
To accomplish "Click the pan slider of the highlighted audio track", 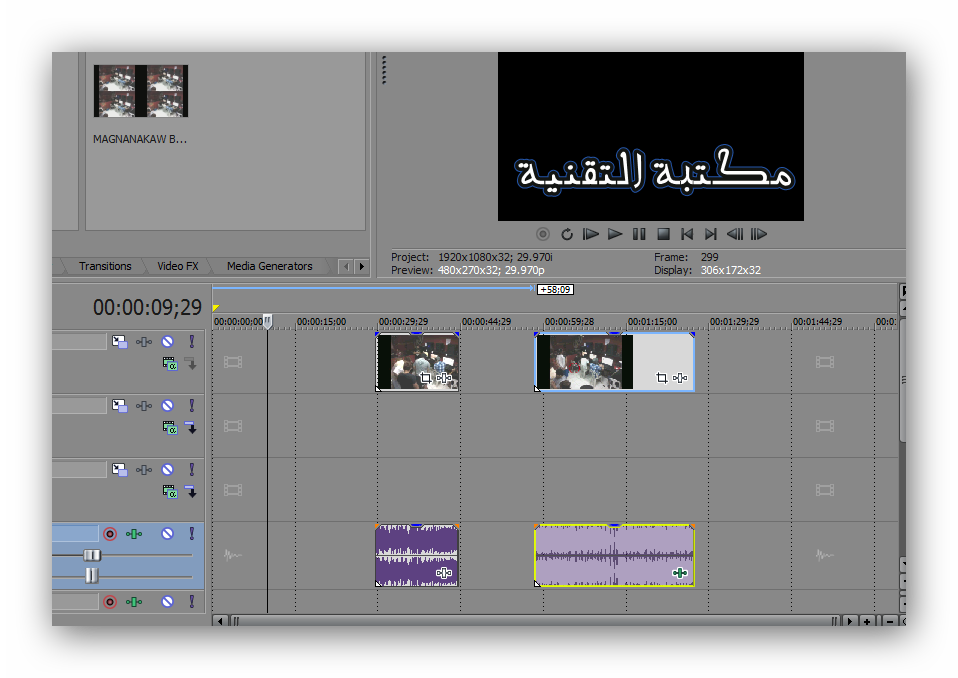I will [92, 575].
